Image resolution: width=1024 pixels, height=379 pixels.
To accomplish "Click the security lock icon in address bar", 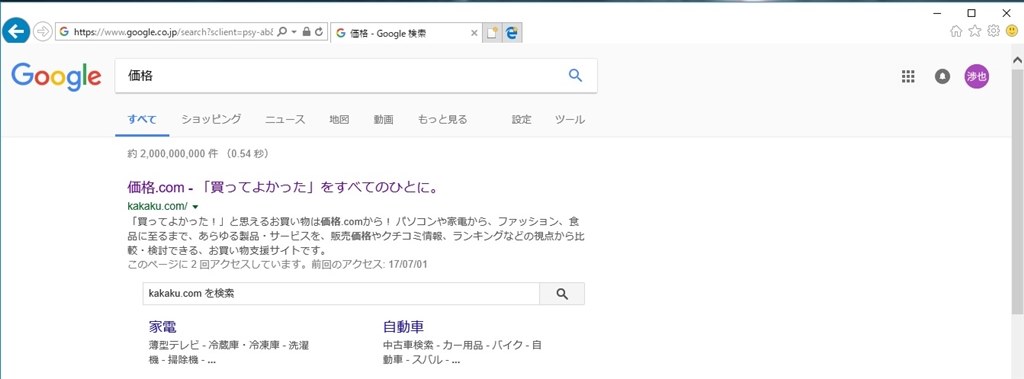I will tap(306, 32).
